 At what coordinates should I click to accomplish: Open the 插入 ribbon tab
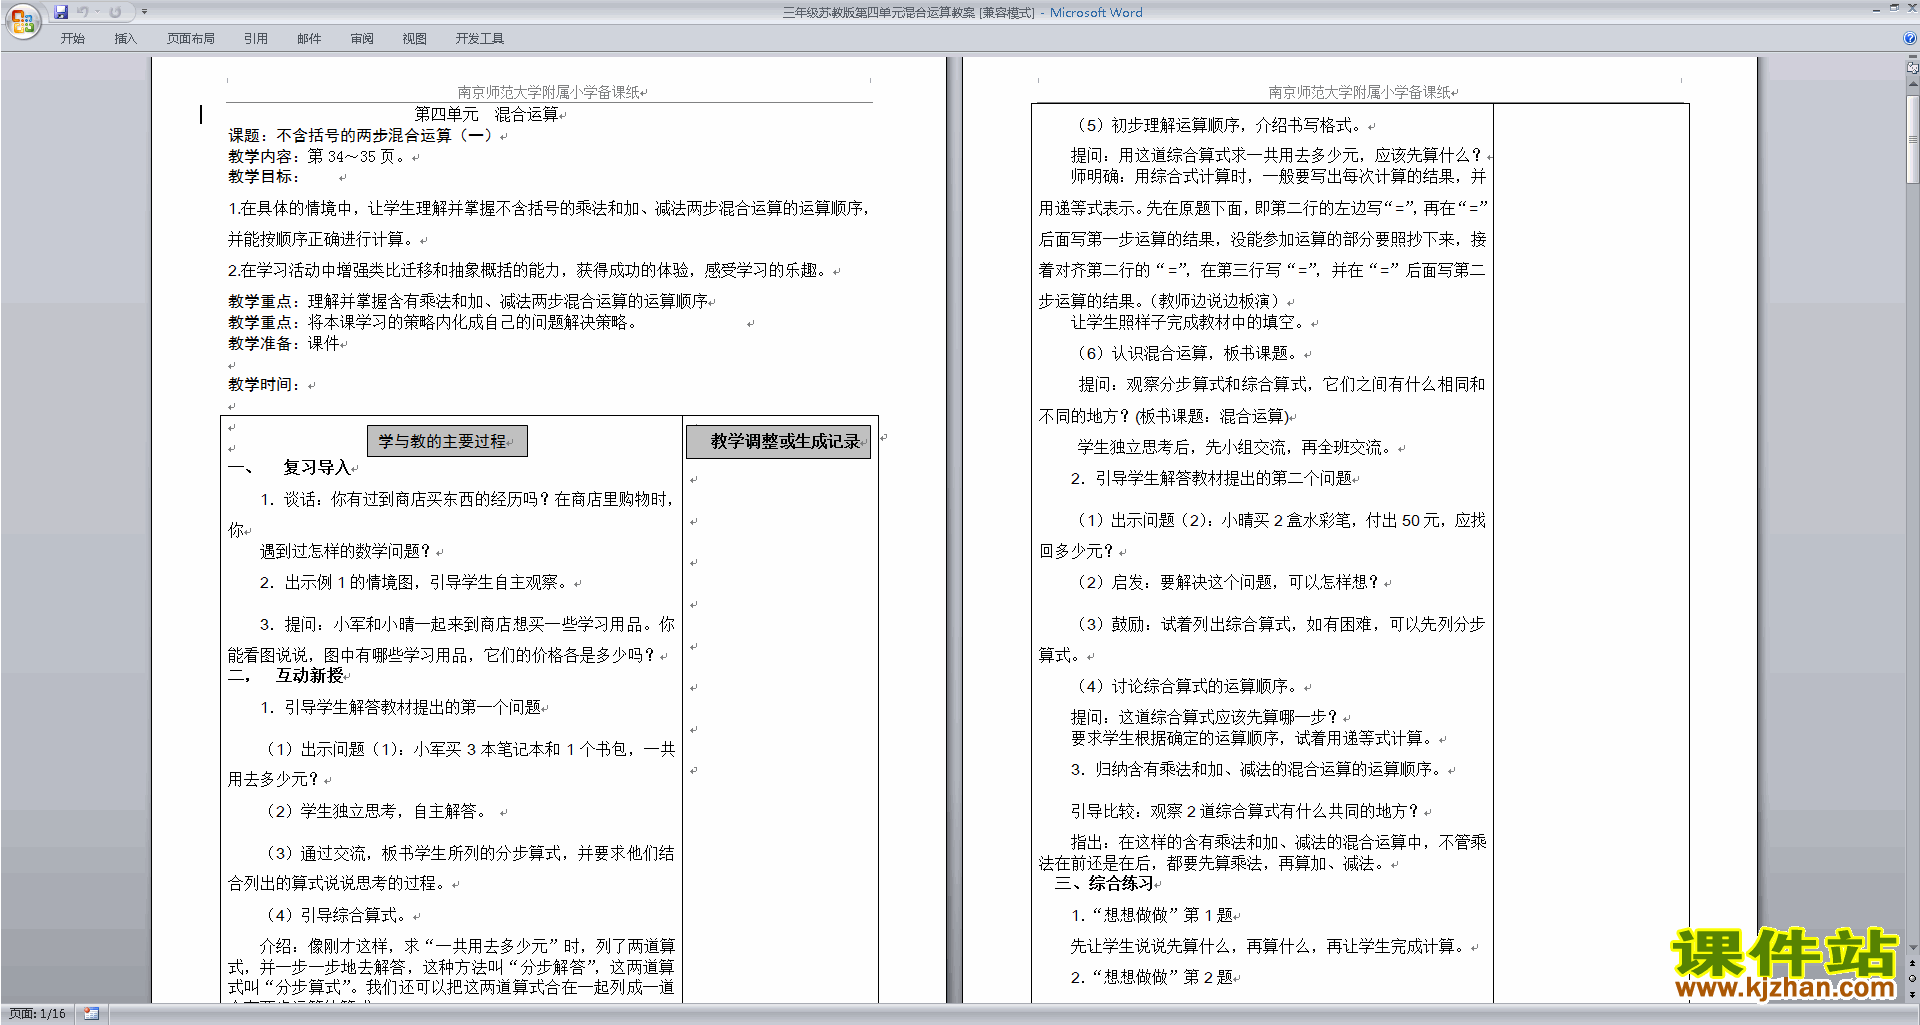[x=125, y=39]
